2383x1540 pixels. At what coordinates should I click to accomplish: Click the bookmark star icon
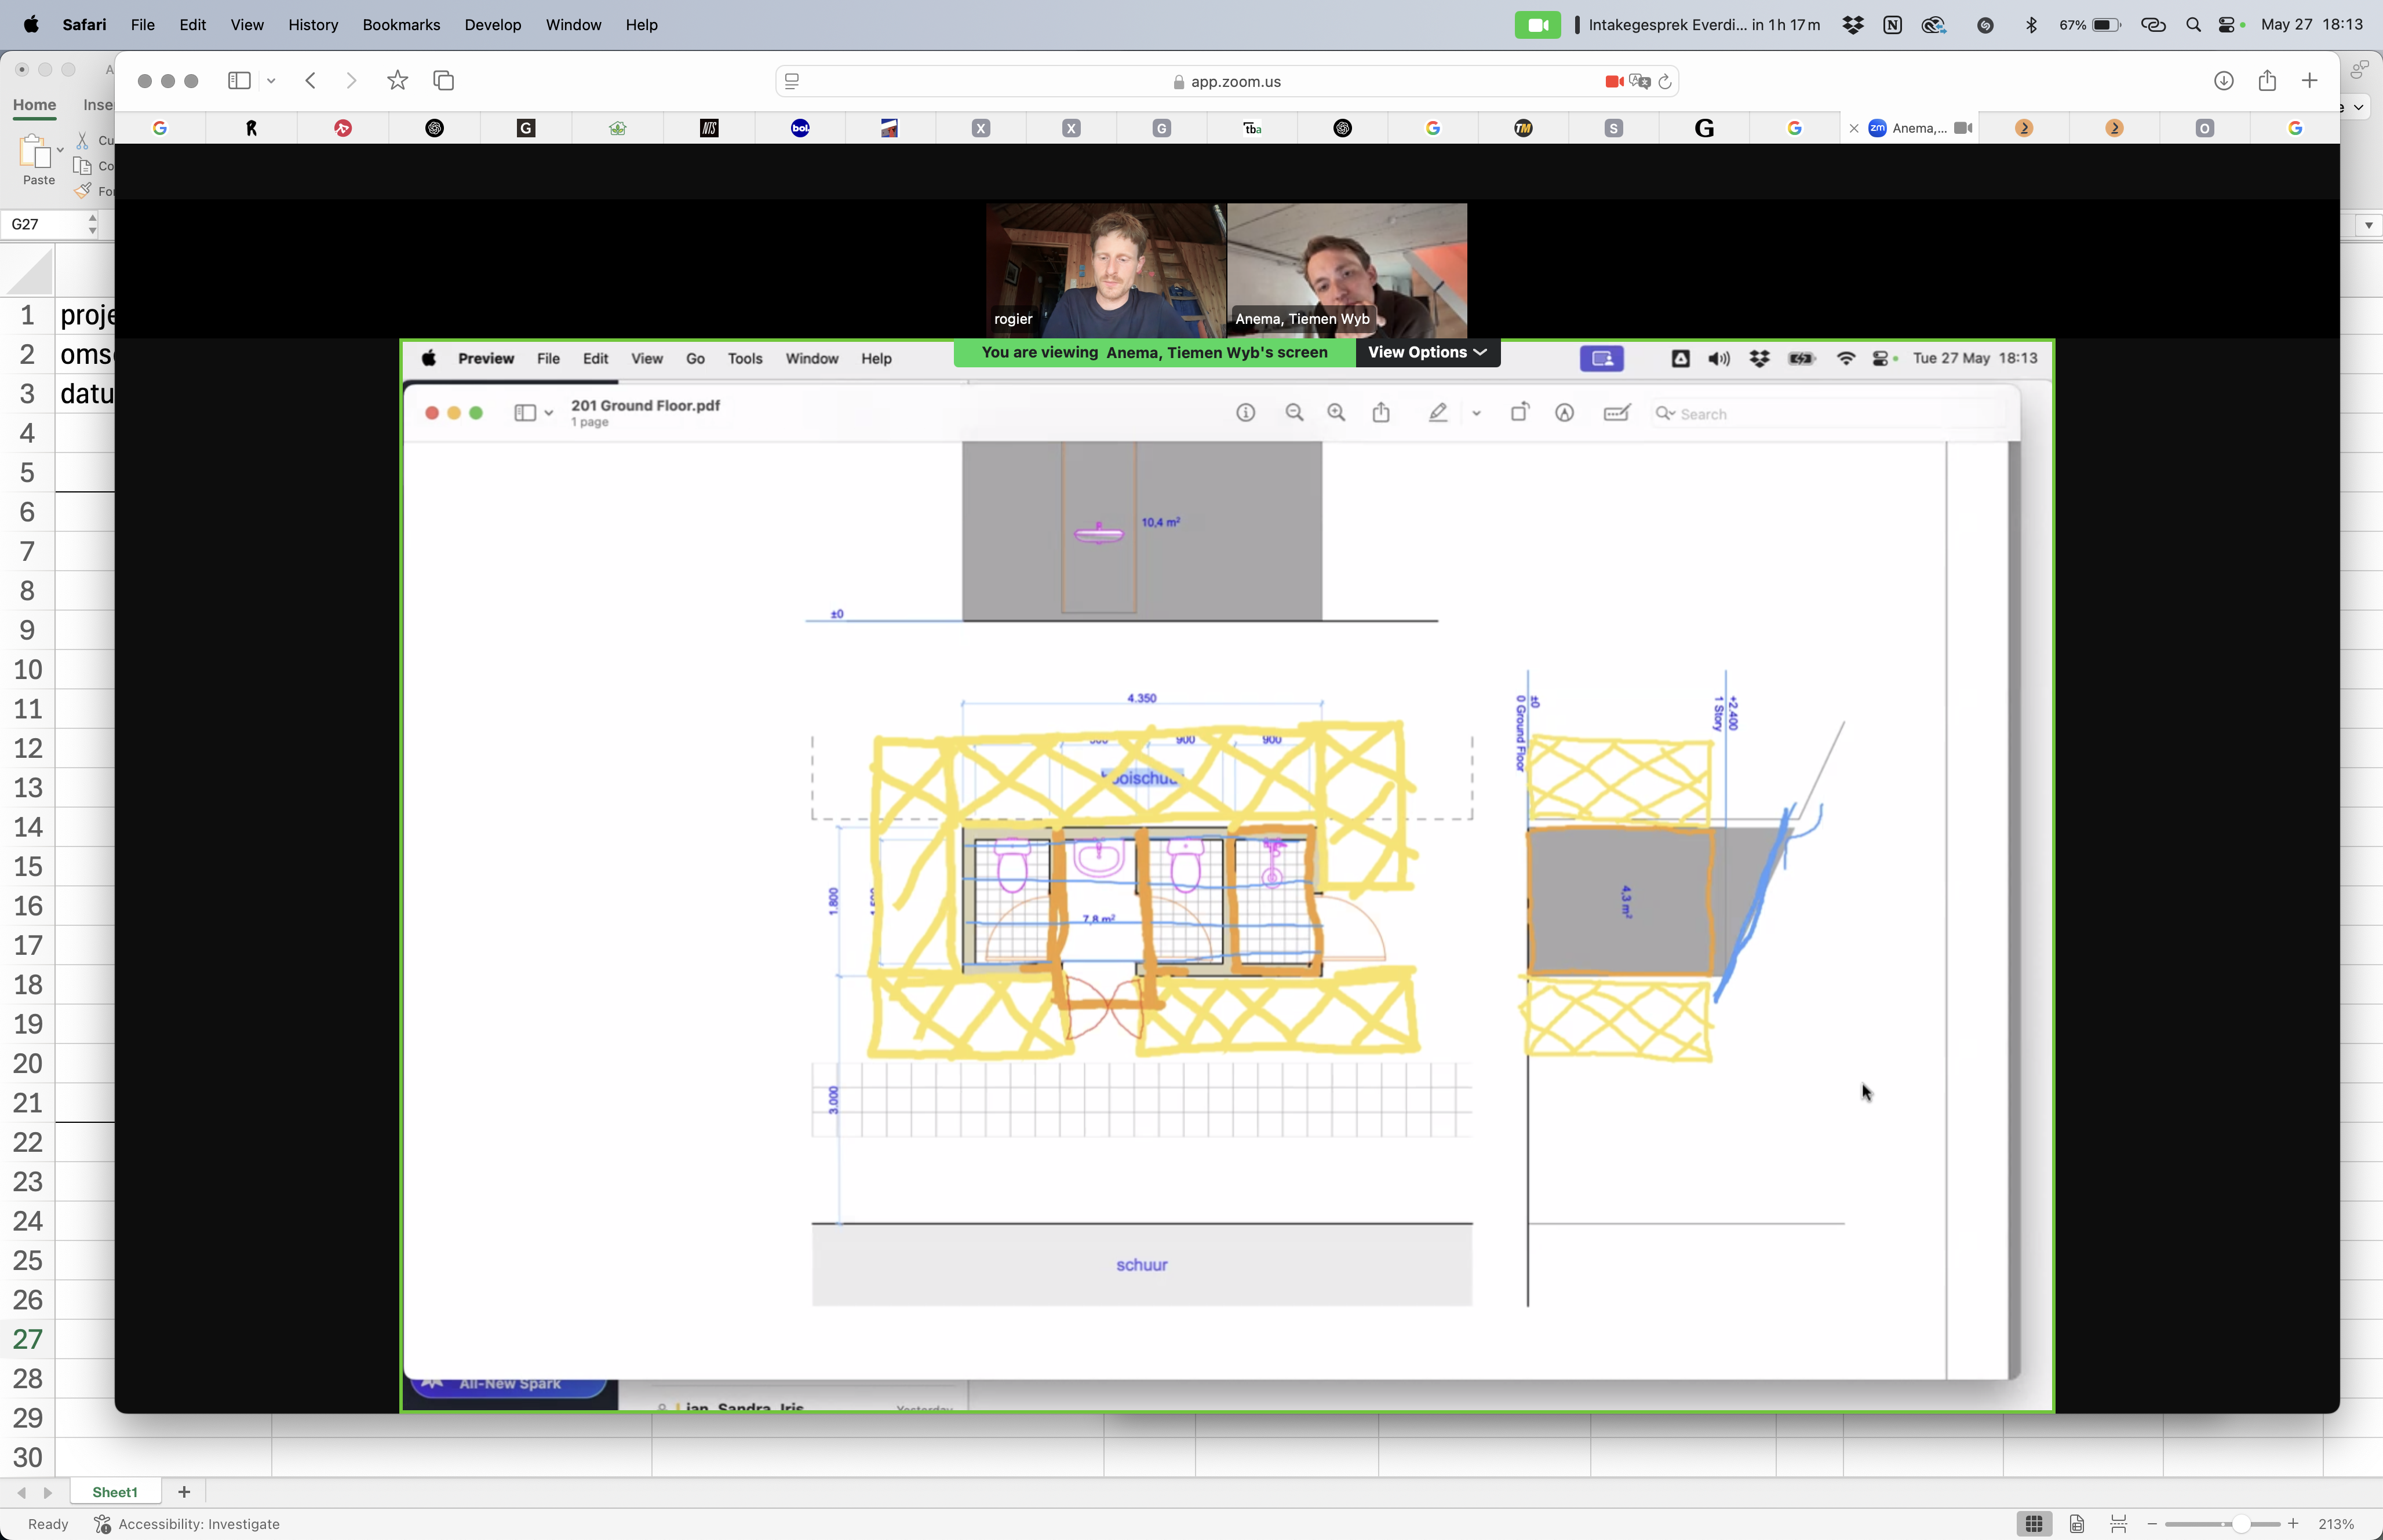397,81
